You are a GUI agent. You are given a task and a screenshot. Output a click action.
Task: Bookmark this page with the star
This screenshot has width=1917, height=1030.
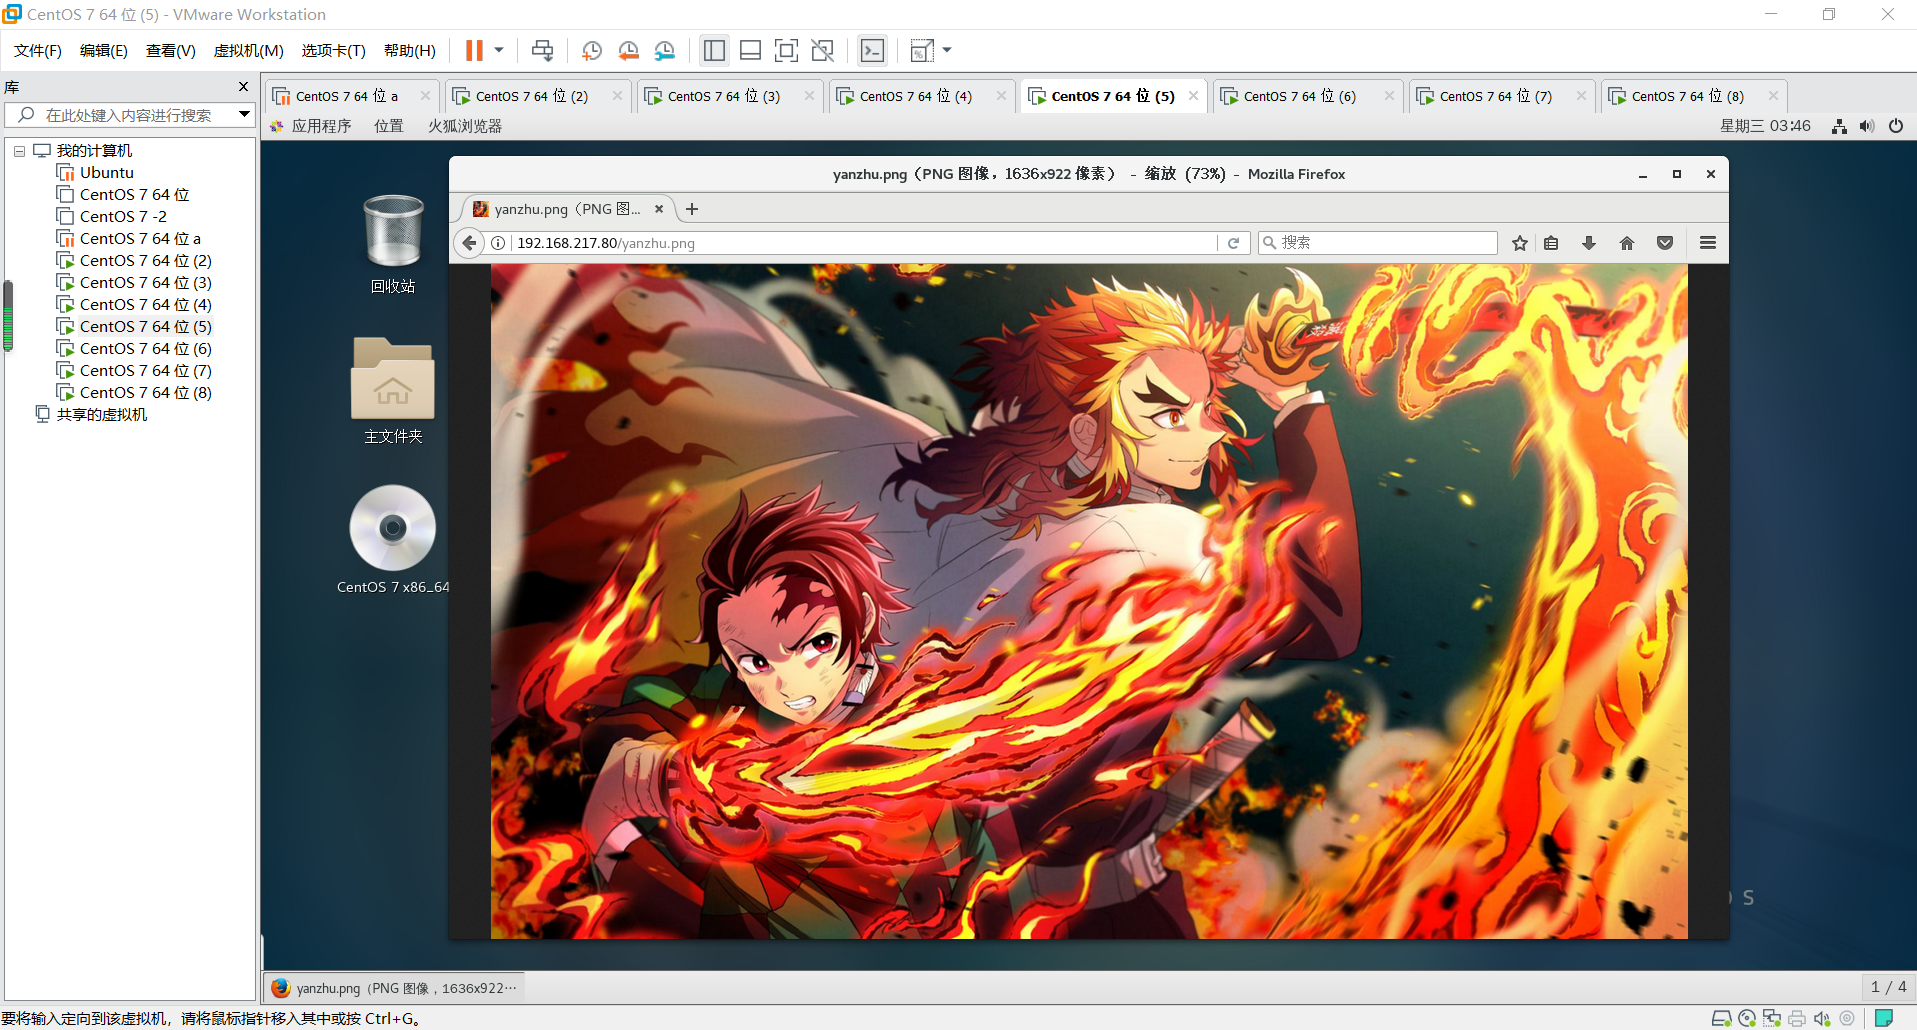[x=1520, y=243]
